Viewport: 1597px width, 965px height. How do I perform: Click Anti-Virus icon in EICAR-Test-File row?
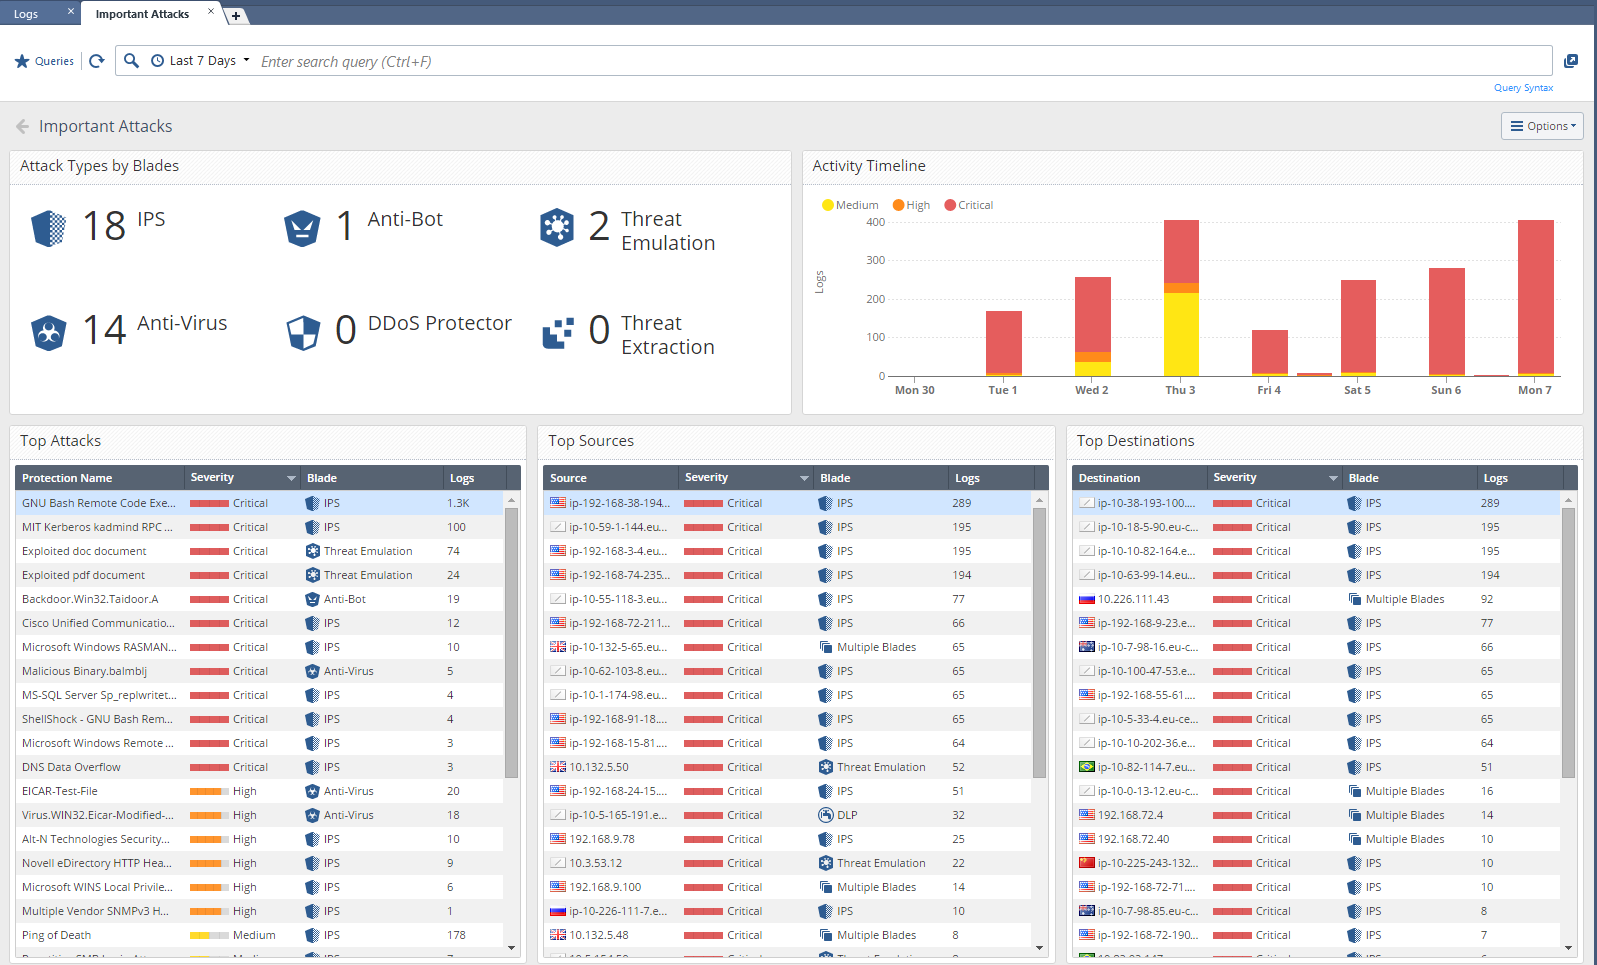pyautogui.click(x=313, y=791)
